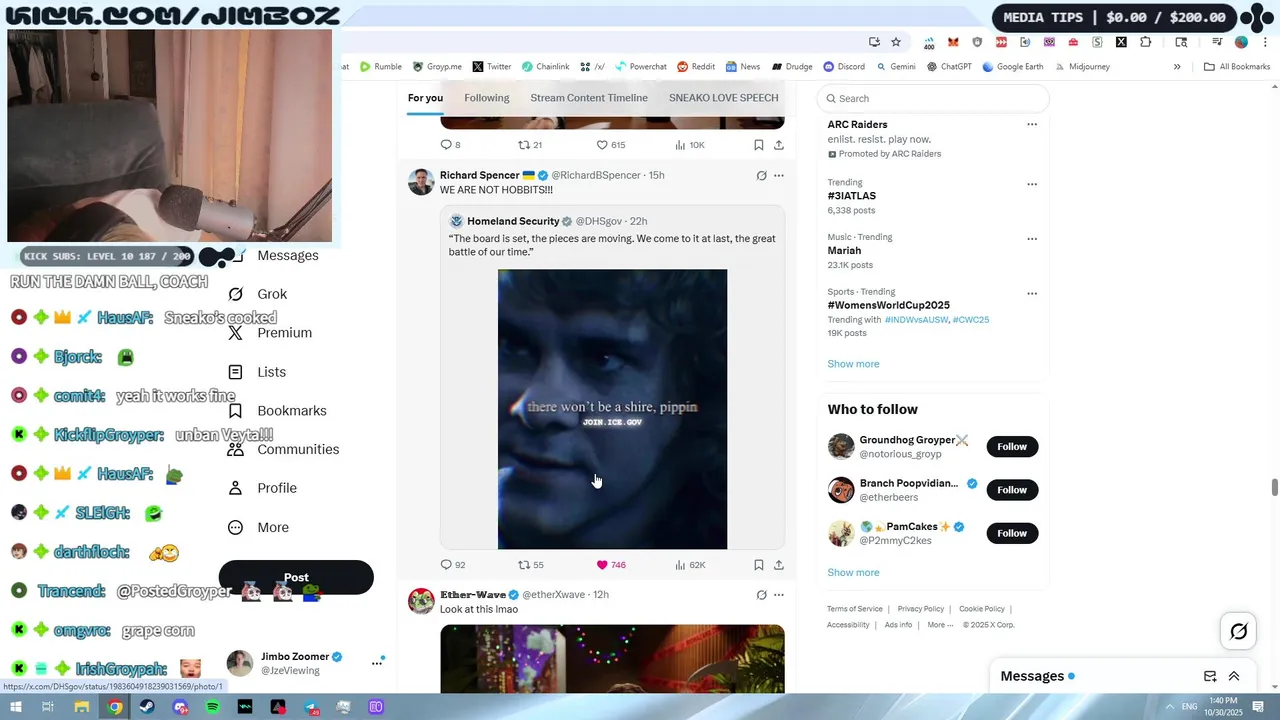1280x720 pixels.
Task: Open the ChatGPT bookmark
Action: (948, 67)
